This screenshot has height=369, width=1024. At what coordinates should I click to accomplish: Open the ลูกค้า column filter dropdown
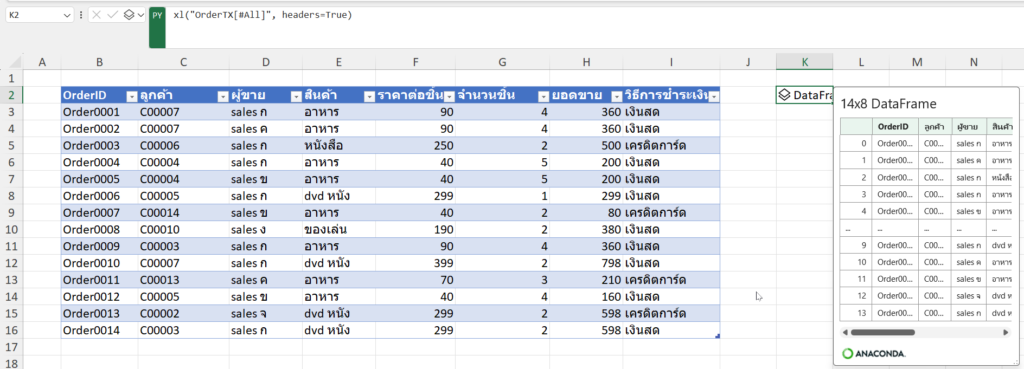[x=222, y=96]
